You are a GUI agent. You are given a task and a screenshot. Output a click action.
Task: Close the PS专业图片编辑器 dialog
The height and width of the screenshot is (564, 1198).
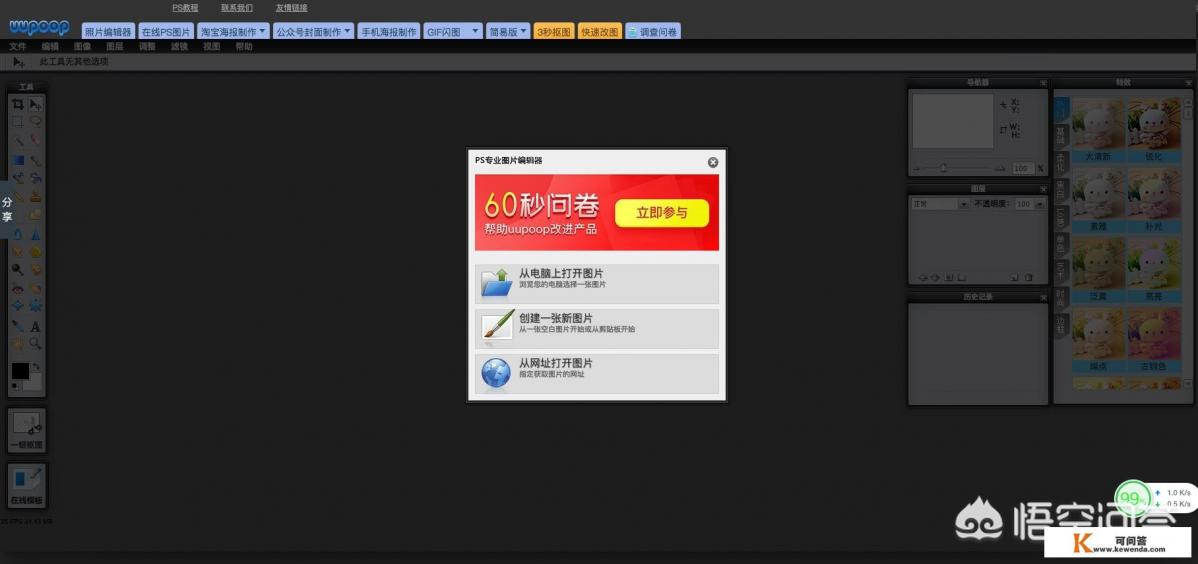(x=712, y=162)
